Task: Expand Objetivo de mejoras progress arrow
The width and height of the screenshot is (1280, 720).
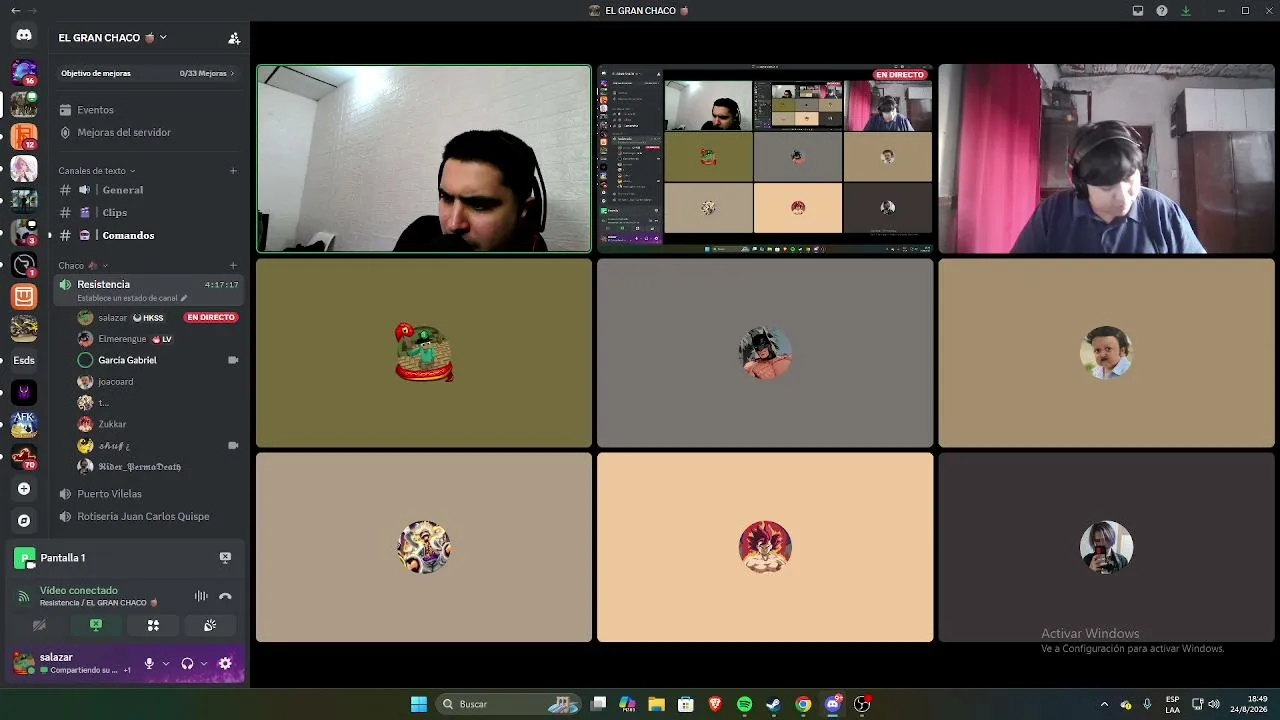Action: click(x=232, y=73)
